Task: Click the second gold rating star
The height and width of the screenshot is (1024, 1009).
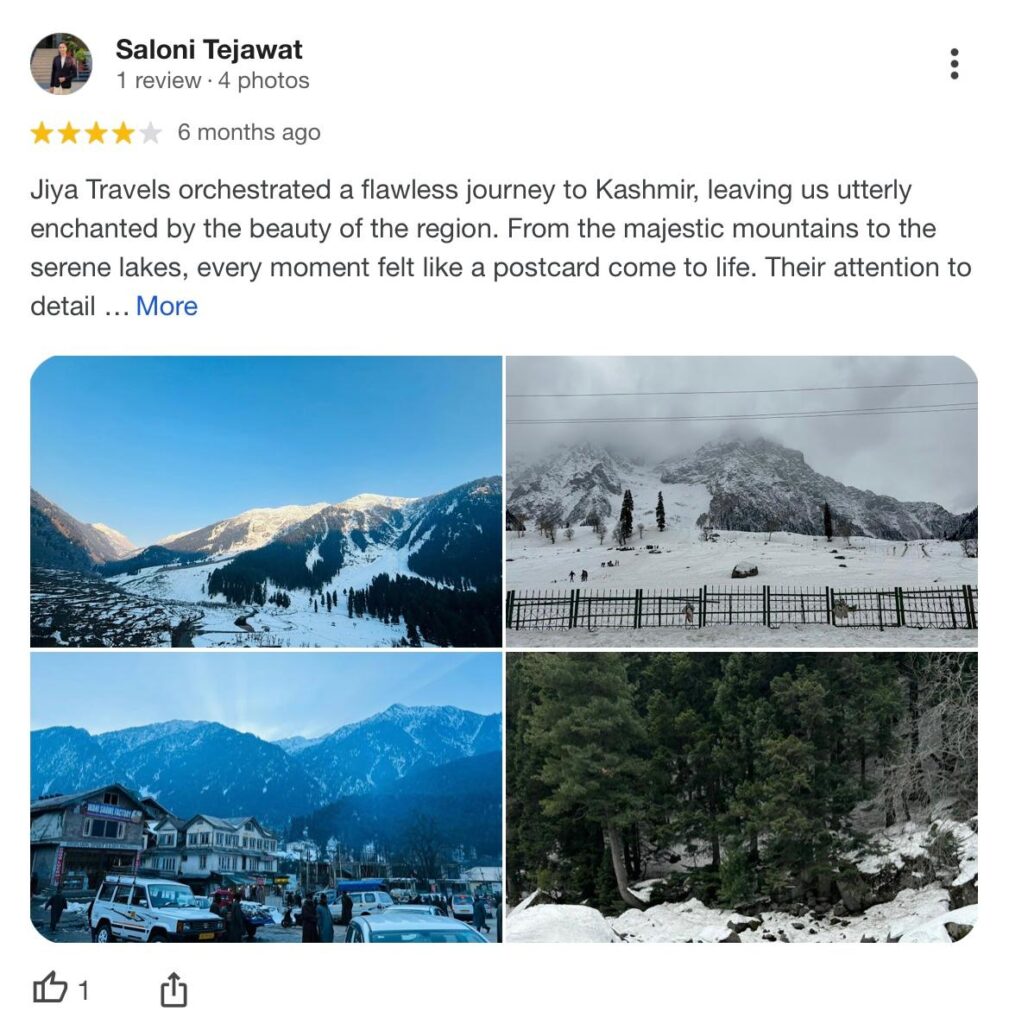Action: (x=69, y=133)
